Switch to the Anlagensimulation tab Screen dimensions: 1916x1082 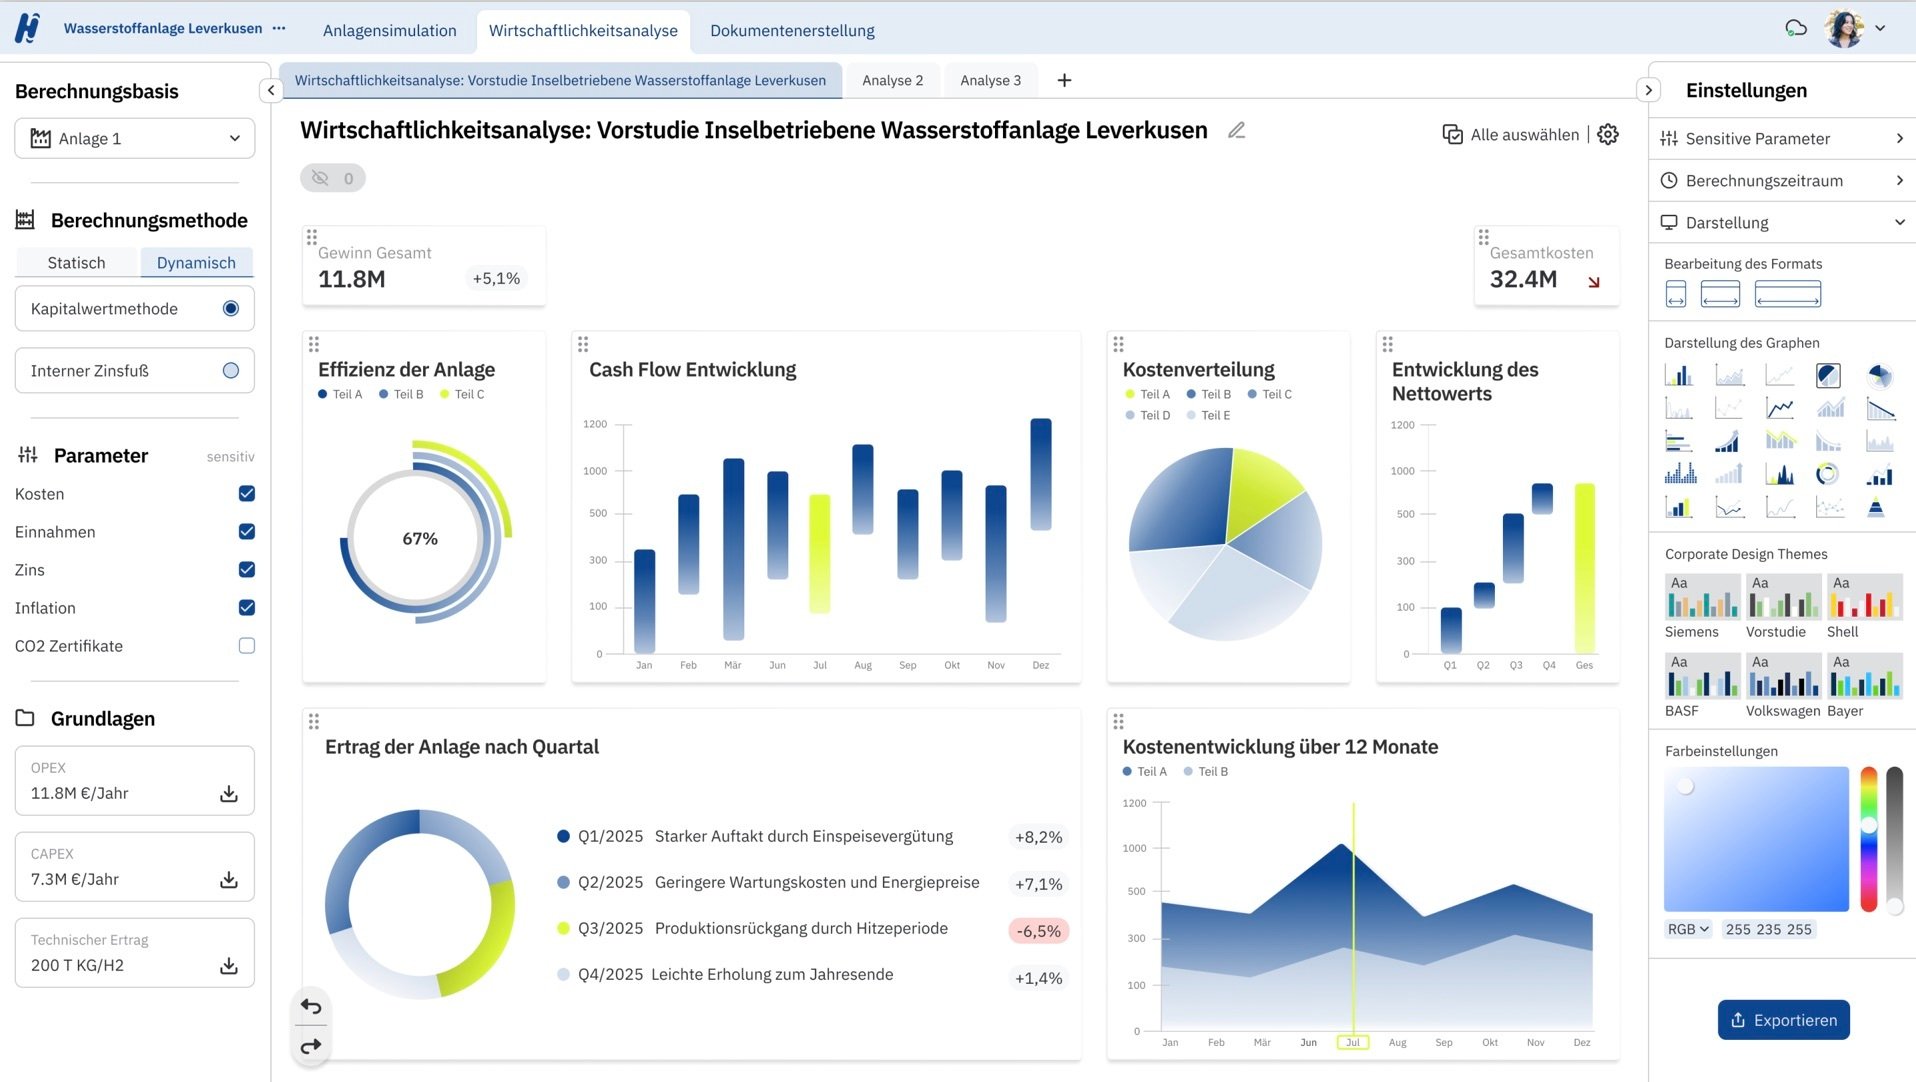pos(389,31)
